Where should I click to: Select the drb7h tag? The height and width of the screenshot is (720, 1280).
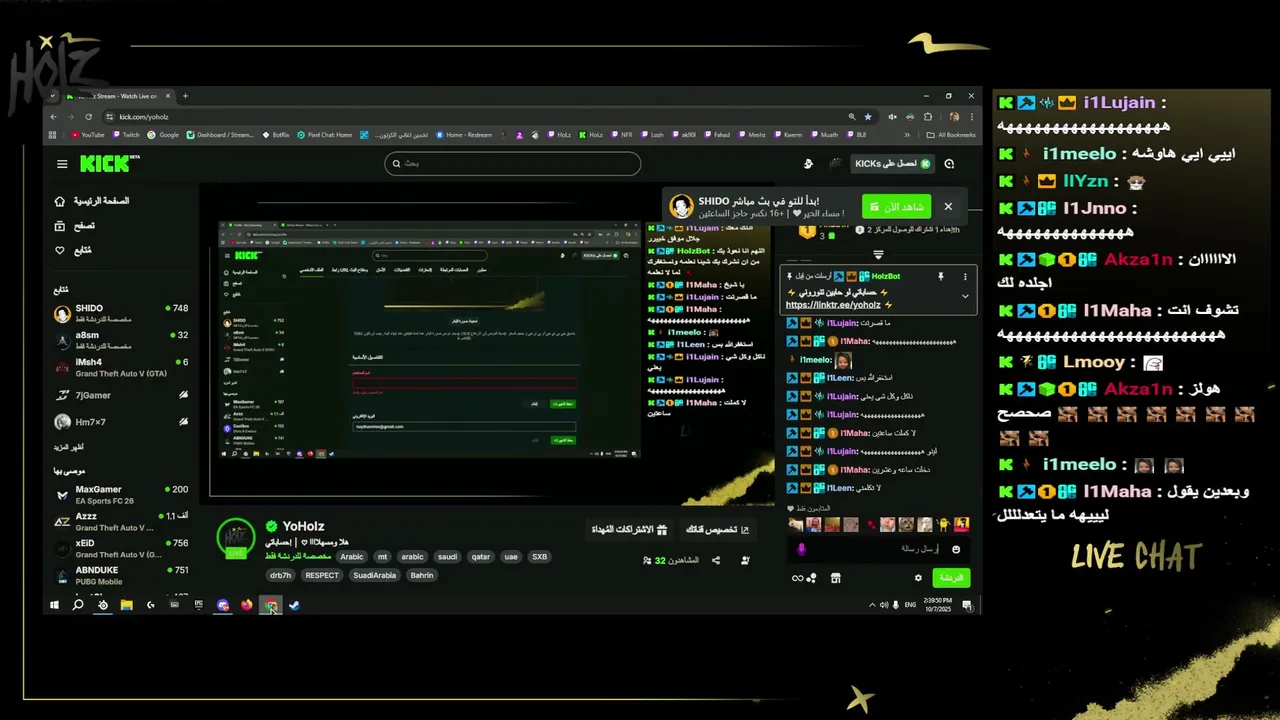click(x=281, y=575)
